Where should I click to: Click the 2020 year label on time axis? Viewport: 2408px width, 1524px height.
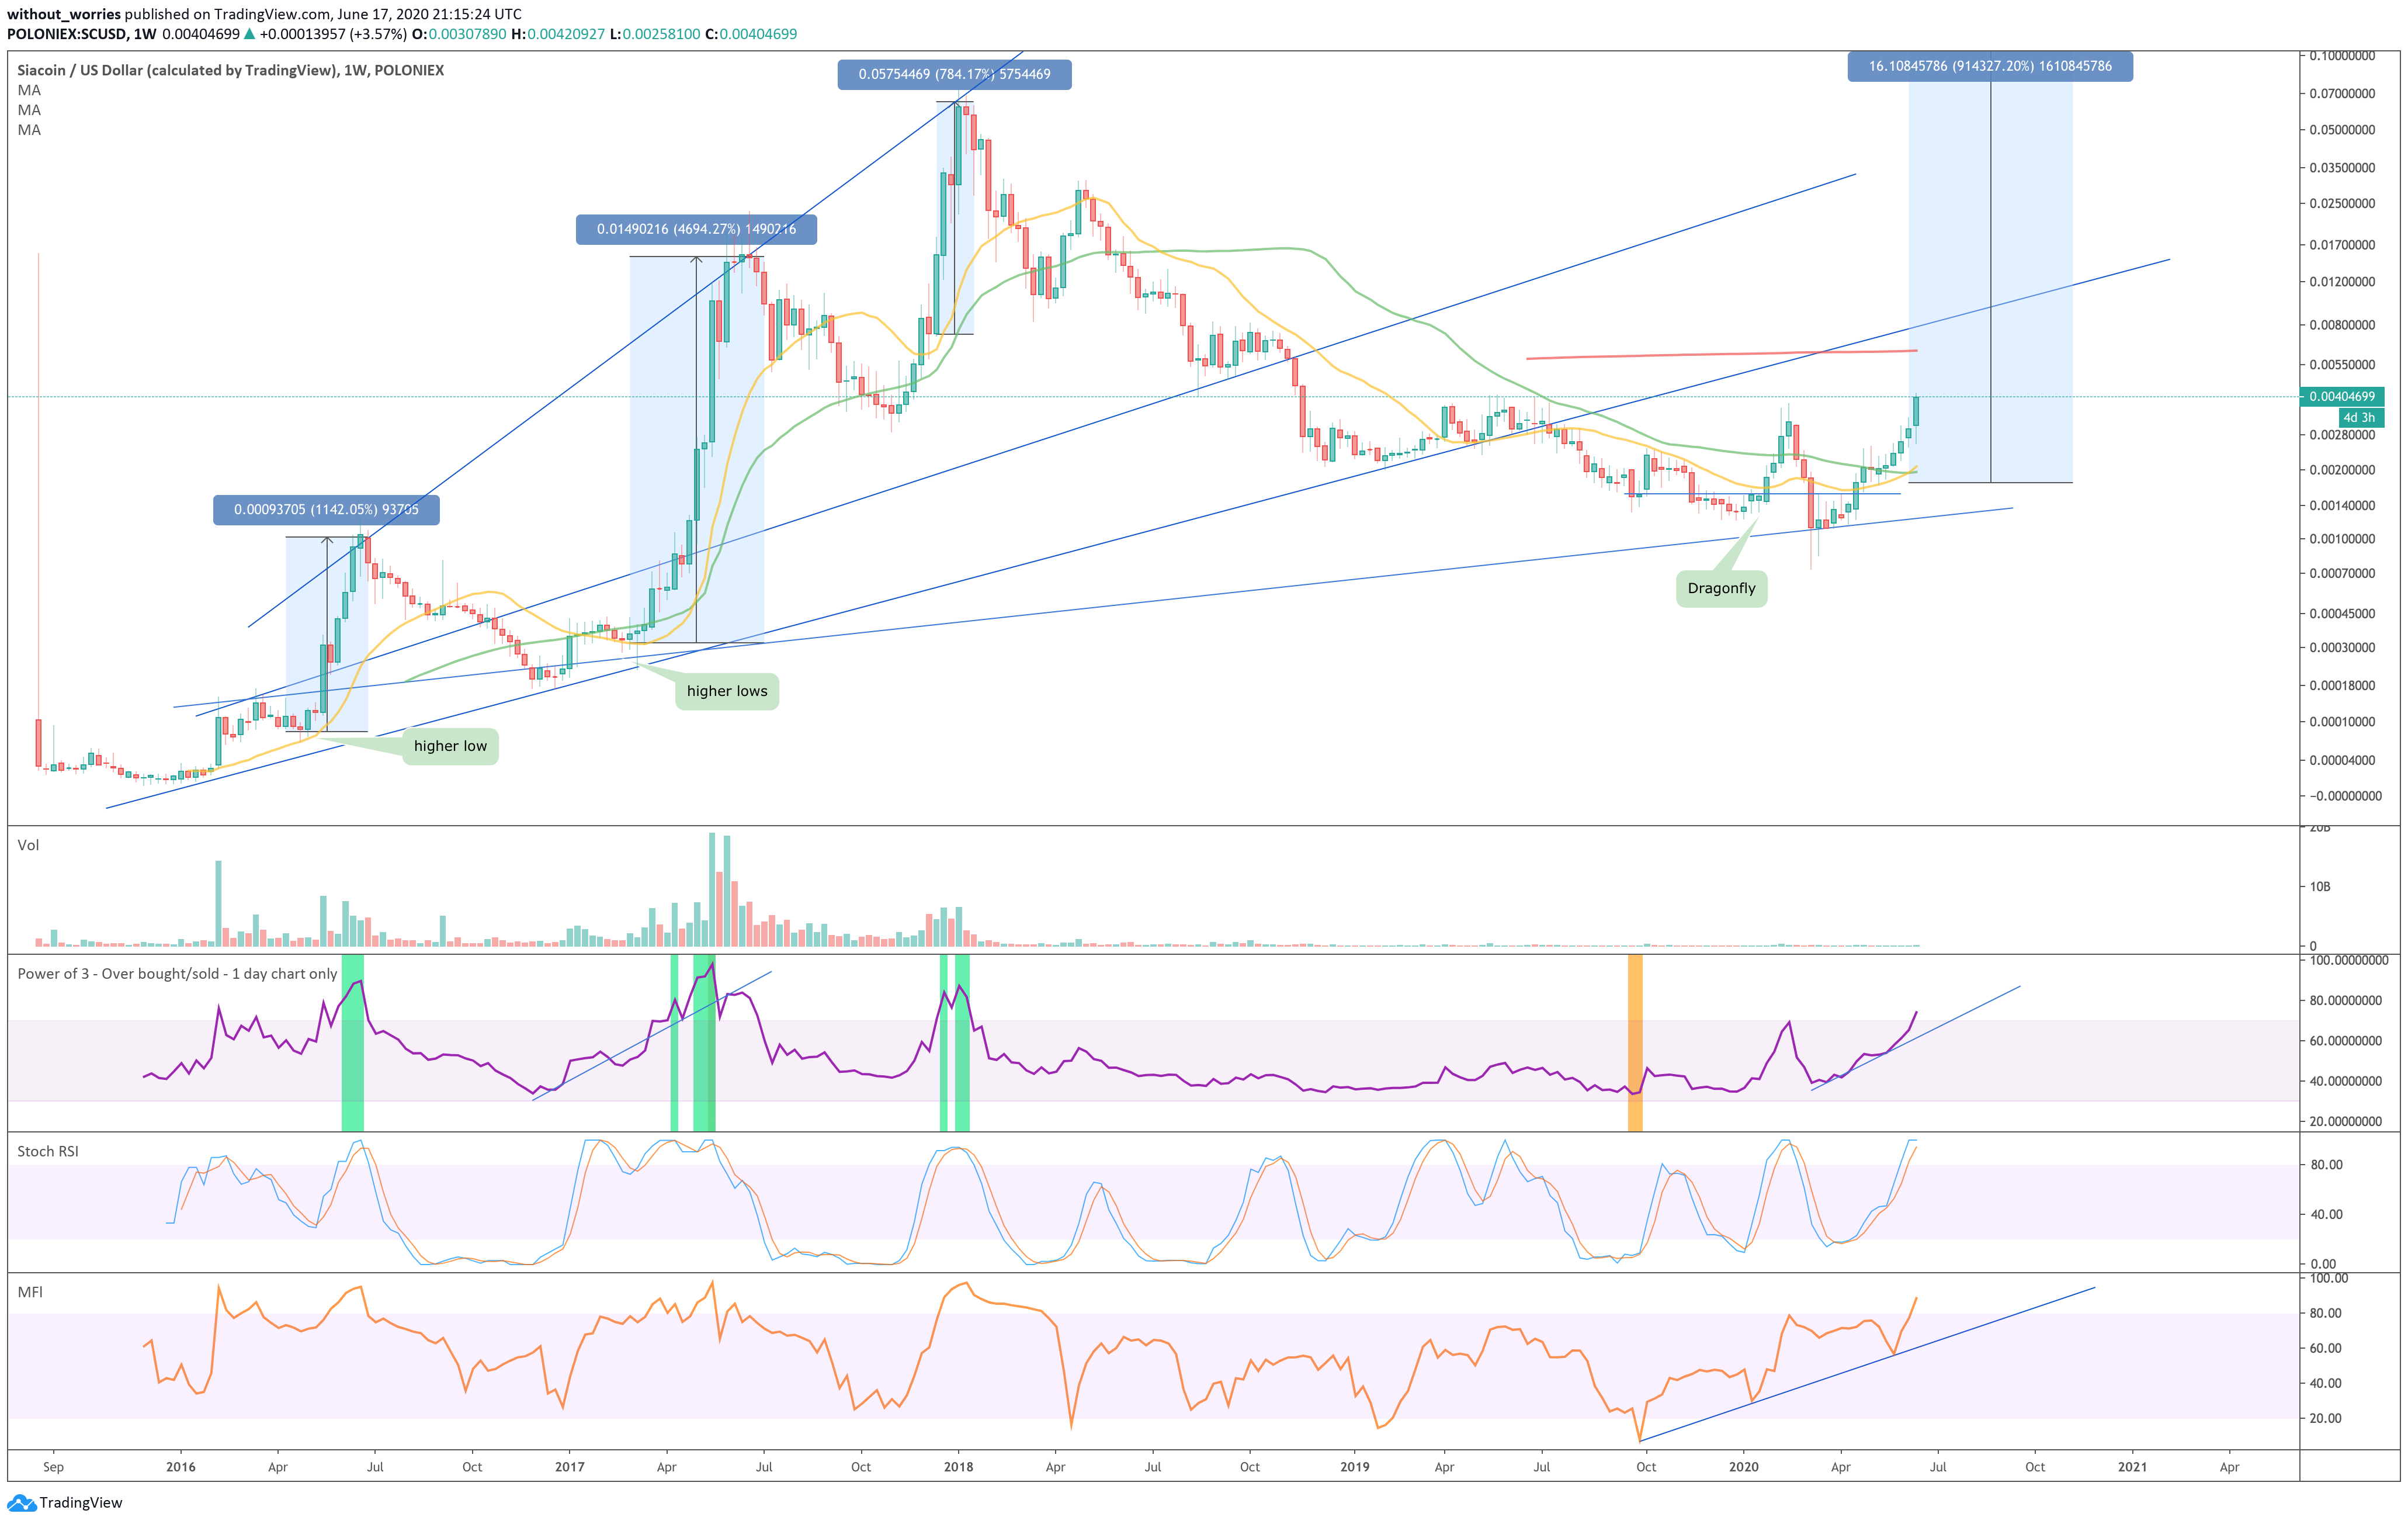pyautogui.click(x=1743, y=1467)
